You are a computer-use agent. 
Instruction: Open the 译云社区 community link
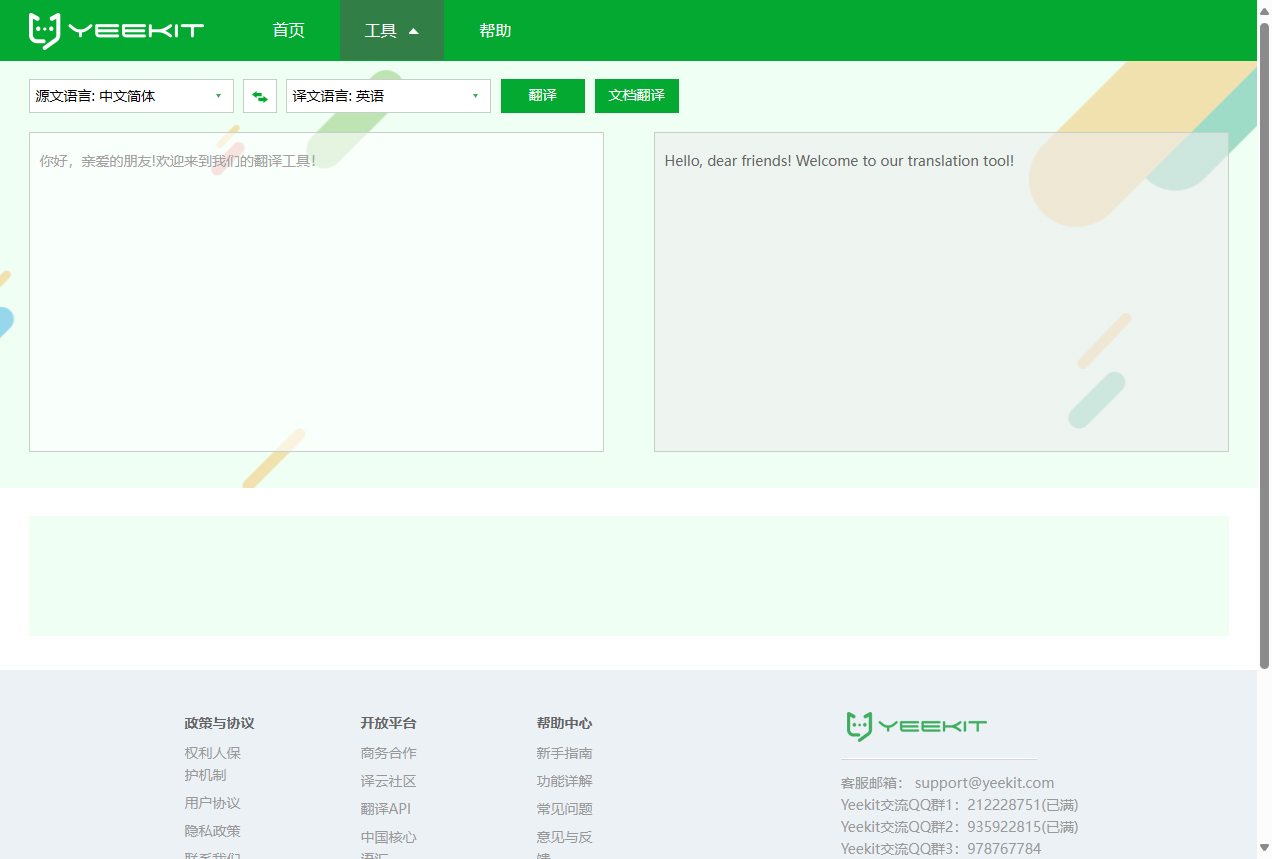[x=388, y=781]
